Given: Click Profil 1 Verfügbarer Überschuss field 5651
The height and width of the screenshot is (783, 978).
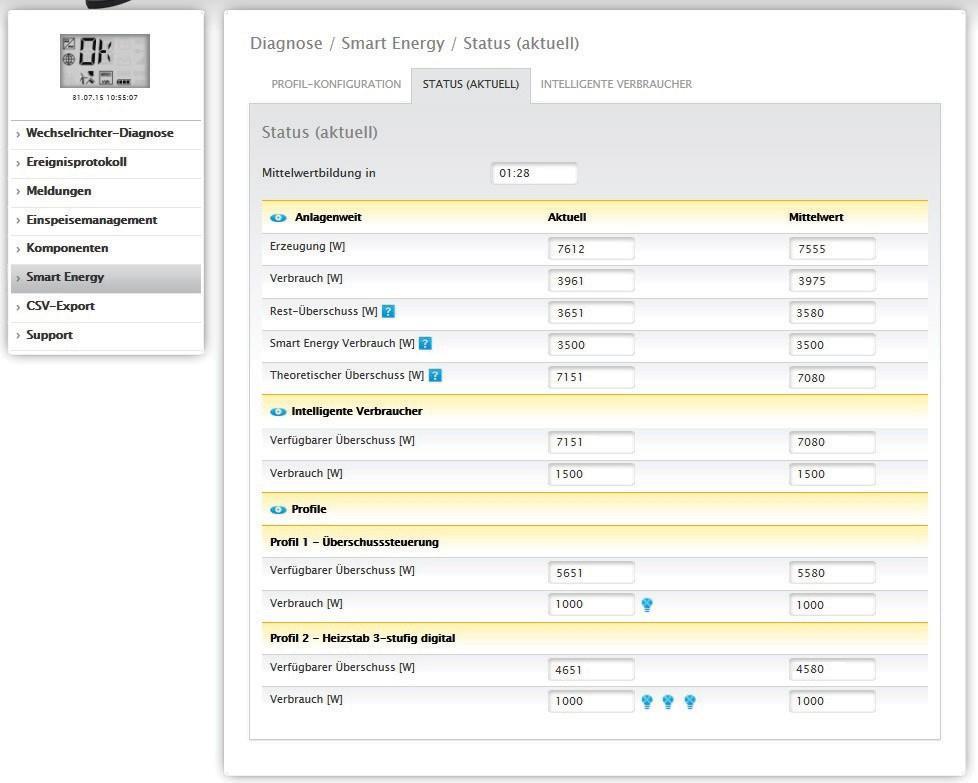Looking at the screenshot, I should (591, 573).
